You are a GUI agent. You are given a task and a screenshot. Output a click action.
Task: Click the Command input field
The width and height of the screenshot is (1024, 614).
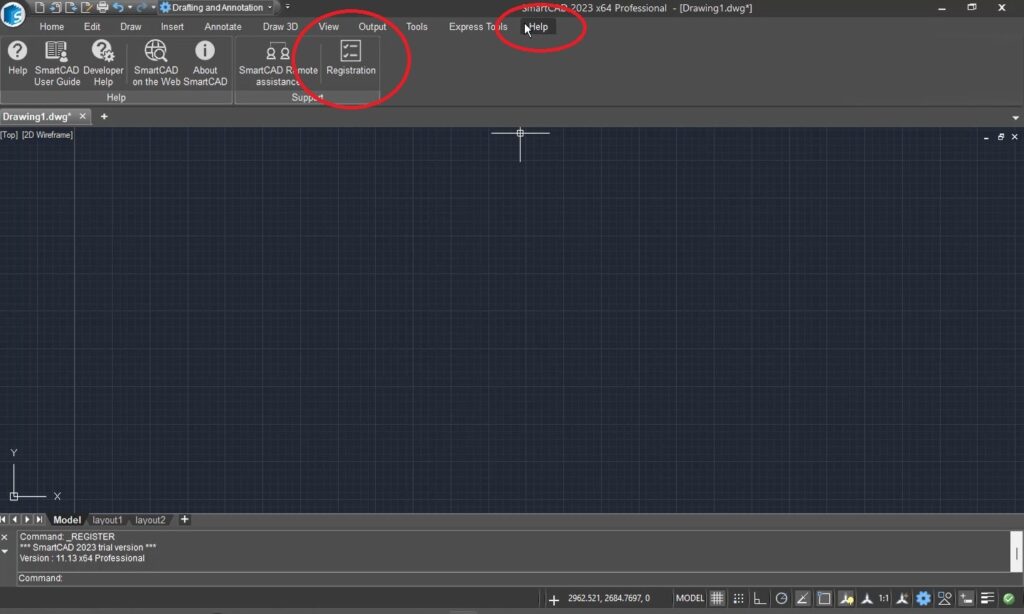pyautogui.click(x=500, y=578)
